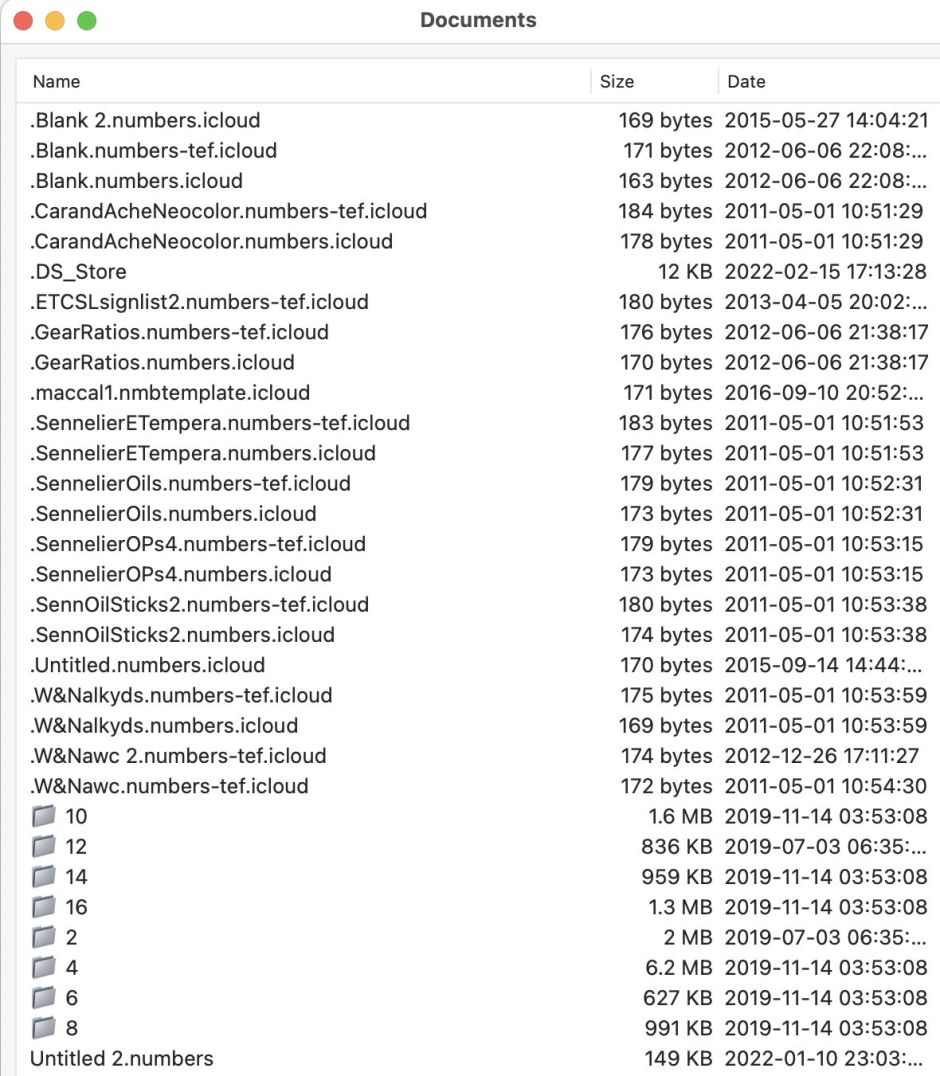Select folder 16's icon

tap(43, 907)
